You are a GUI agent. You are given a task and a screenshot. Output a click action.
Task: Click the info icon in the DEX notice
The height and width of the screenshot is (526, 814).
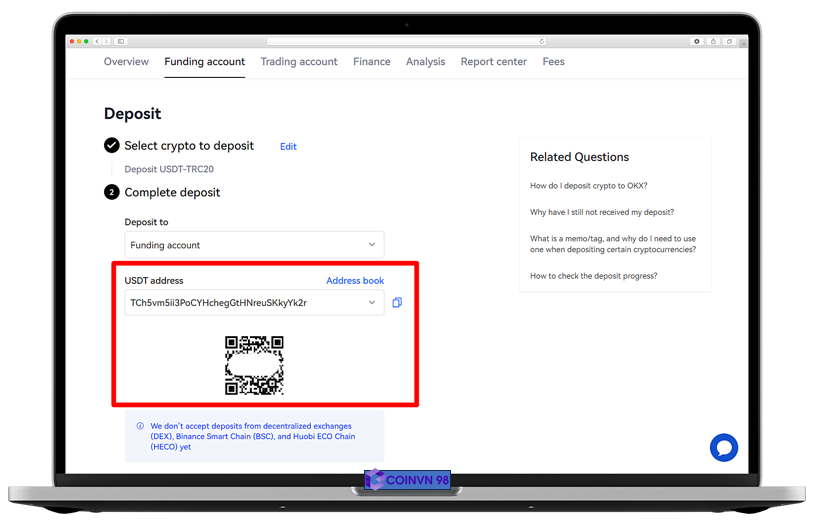point(140,426)
